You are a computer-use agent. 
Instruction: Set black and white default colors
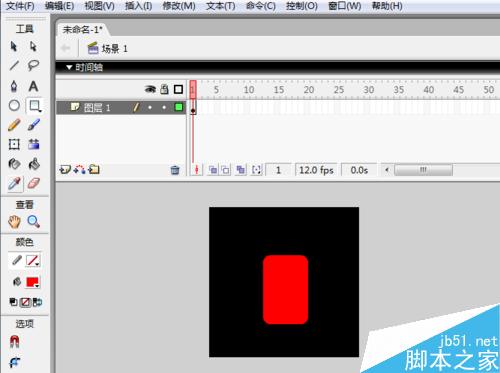(x=14, y=302)
